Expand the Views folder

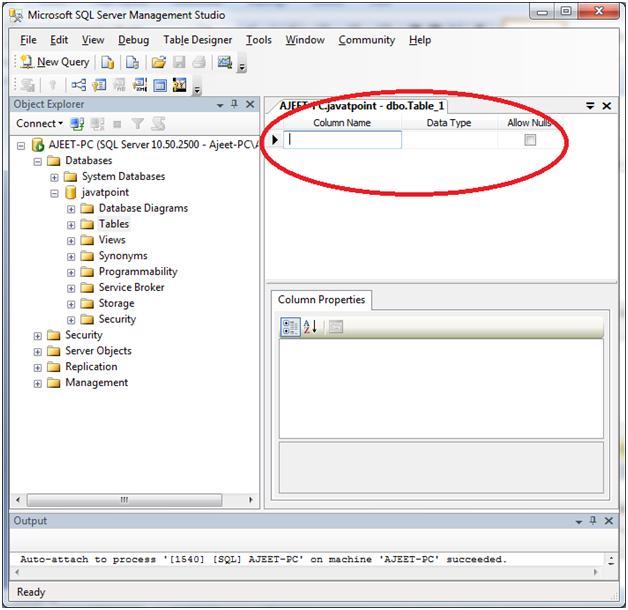(x=71, y=241)
